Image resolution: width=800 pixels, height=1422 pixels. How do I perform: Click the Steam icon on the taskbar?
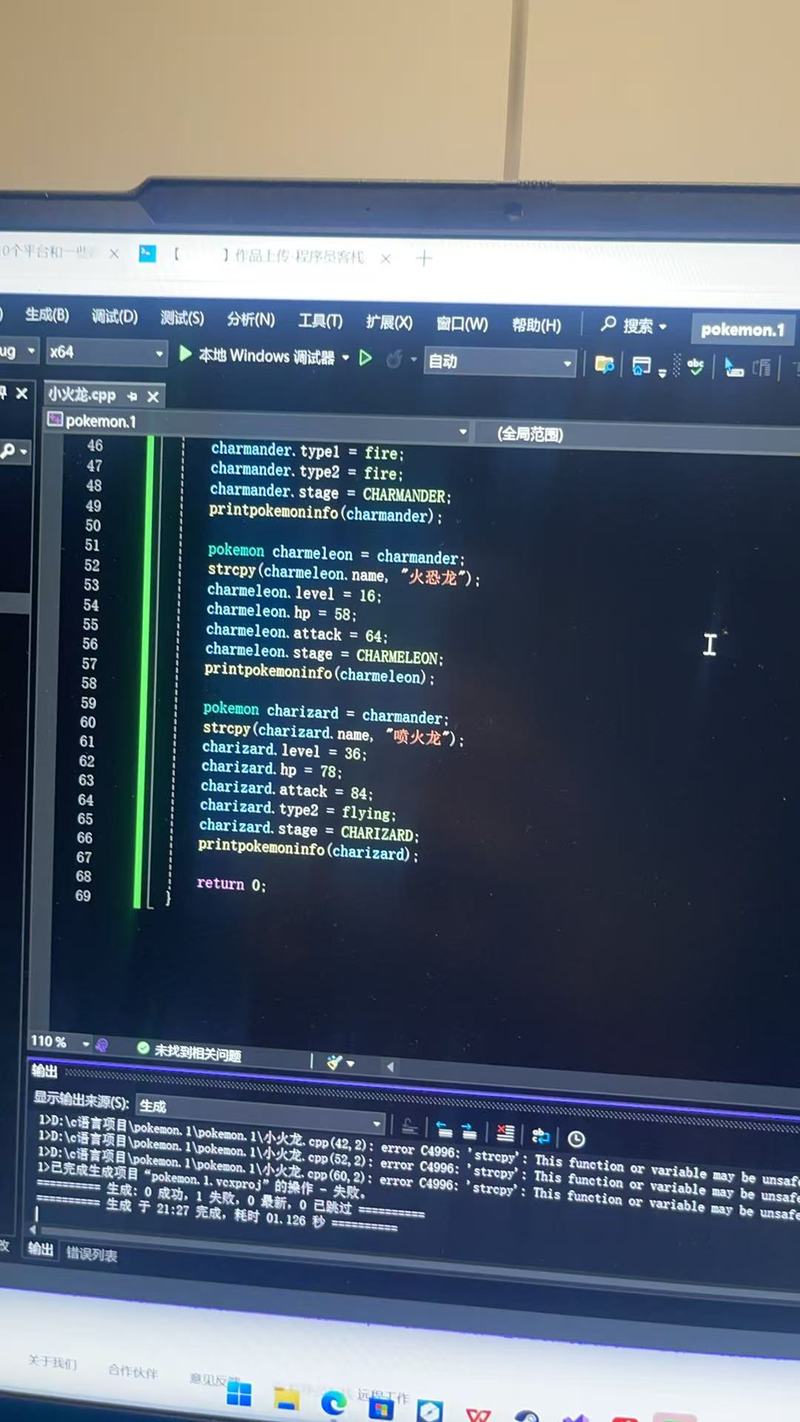coord(528,1416)
